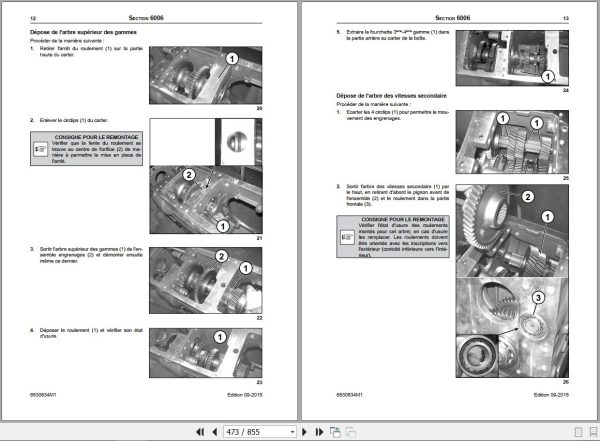Click heading 'Dépose de l'arbre des vitesses secondaire'
600x441 pixels.
pyautogui.click(x=391, y=96)
